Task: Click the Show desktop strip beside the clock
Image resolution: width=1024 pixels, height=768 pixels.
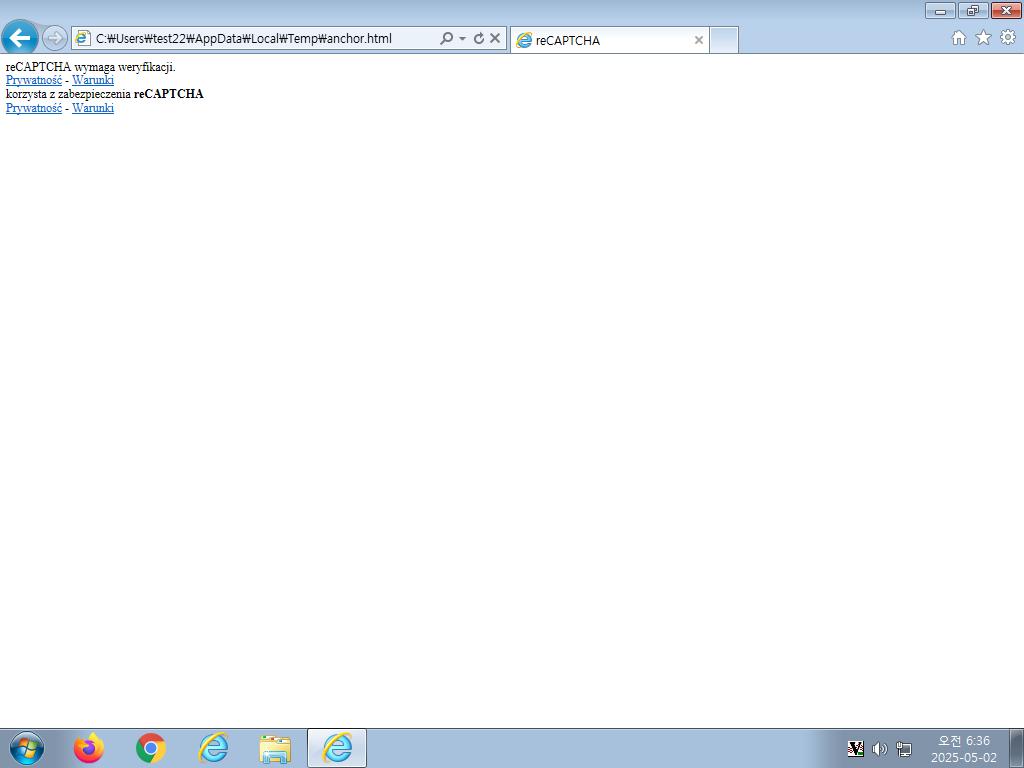Action: pos(1017,748)
